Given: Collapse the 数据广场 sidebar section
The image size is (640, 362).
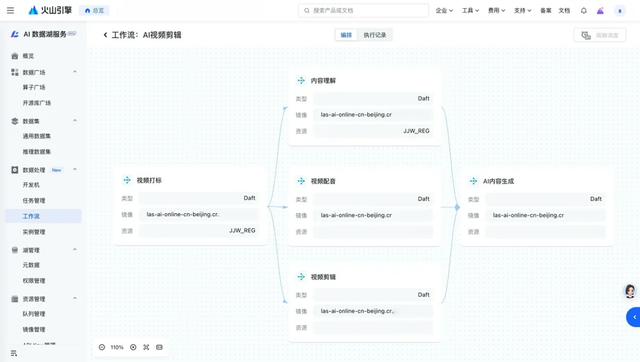Looking at the screenshot, I should pos(75,72).
